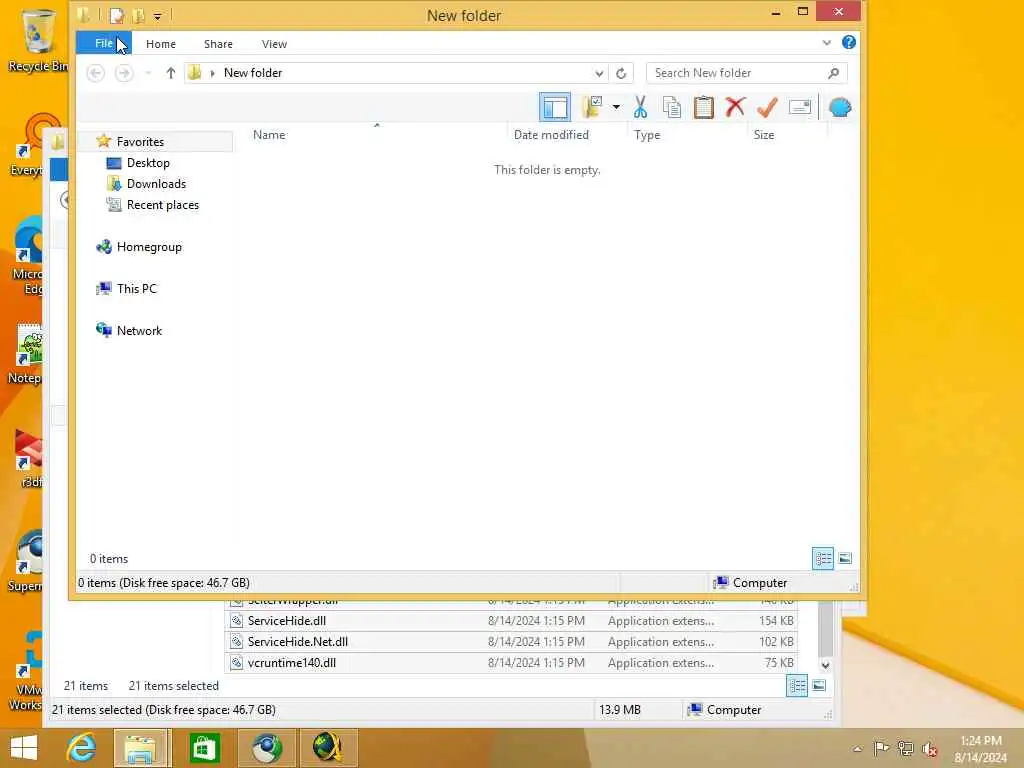Select Network in navigation pane
The height and width of the screenshot is (768, 1024).
139,330
